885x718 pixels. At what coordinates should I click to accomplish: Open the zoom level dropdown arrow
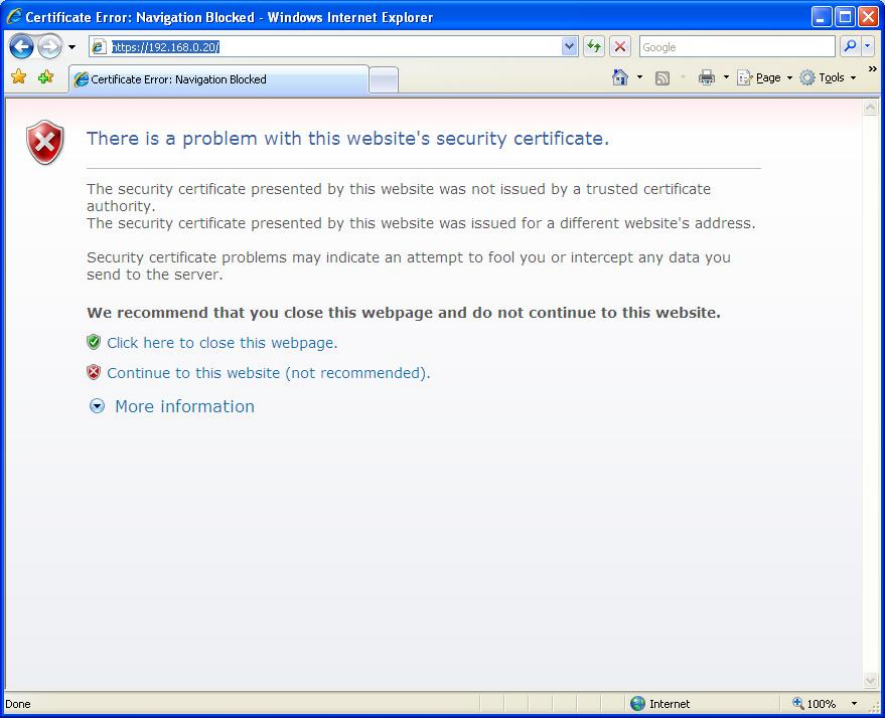point(854,703)
